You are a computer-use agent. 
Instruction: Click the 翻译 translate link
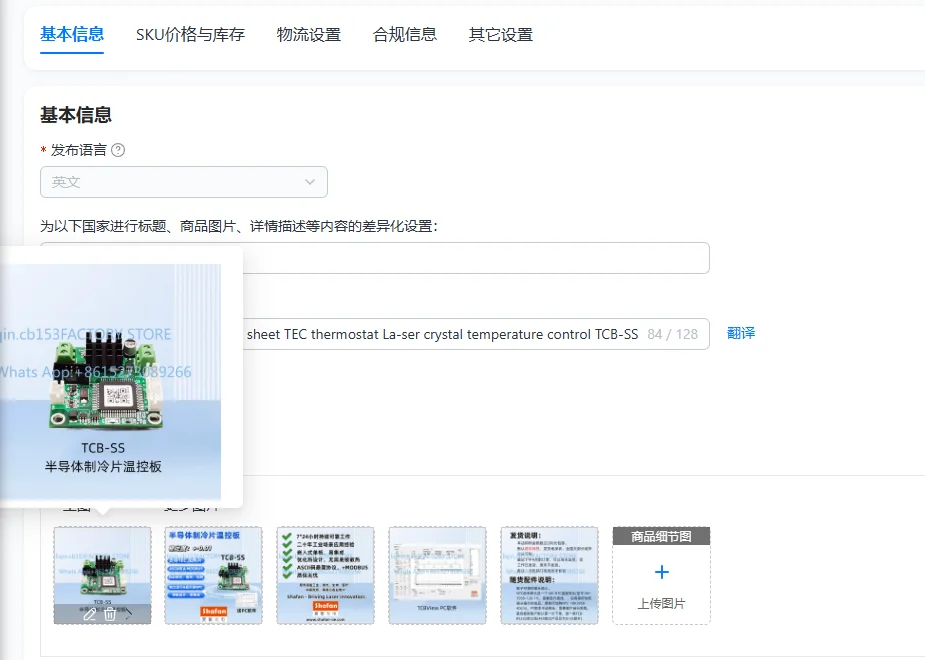(x=741, y=333)
